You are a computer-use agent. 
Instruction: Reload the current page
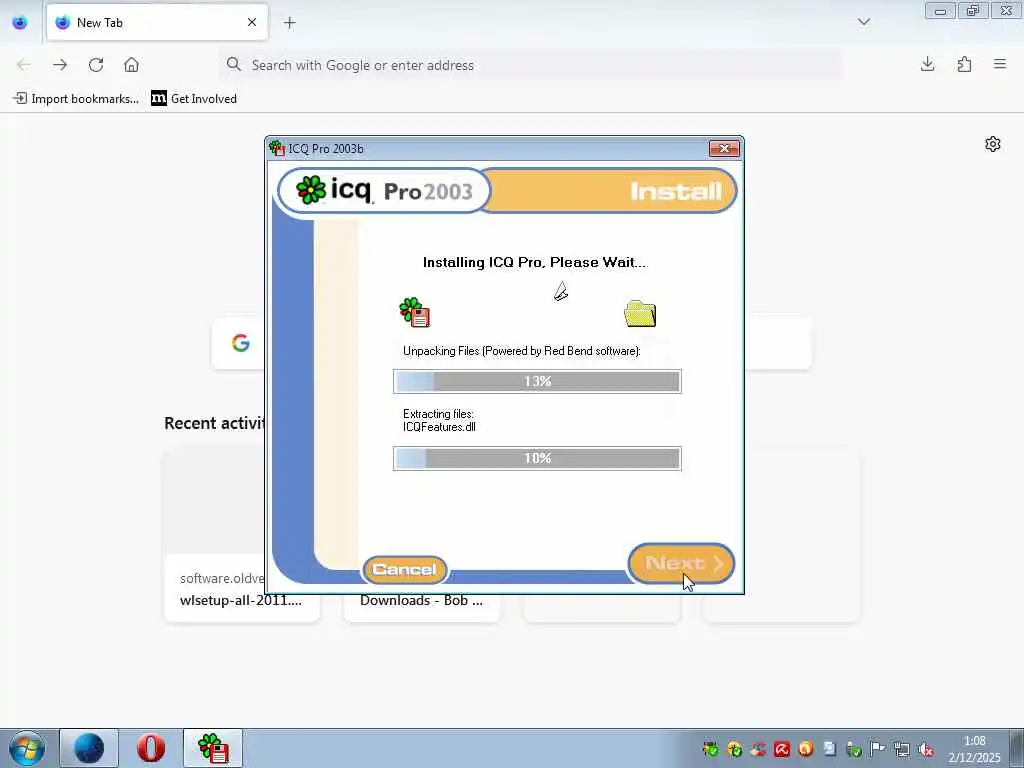[96, 65]
